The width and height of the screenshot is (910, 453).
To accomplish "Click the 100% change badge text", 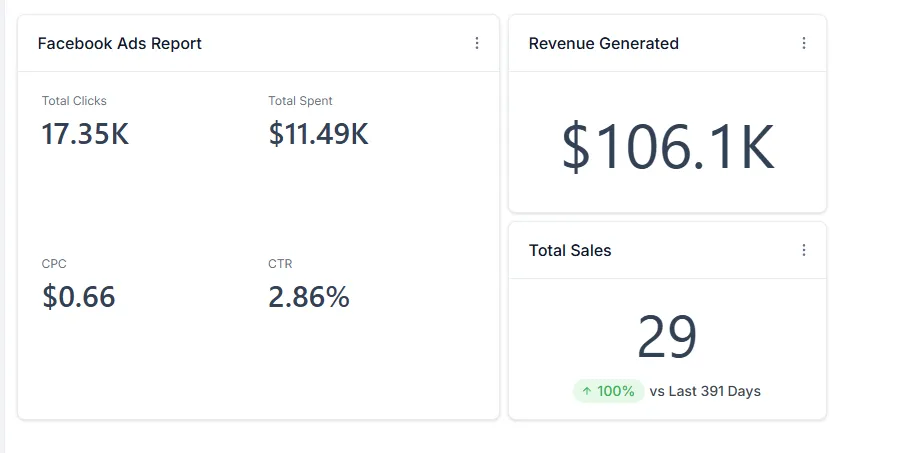I will (616, 391).
